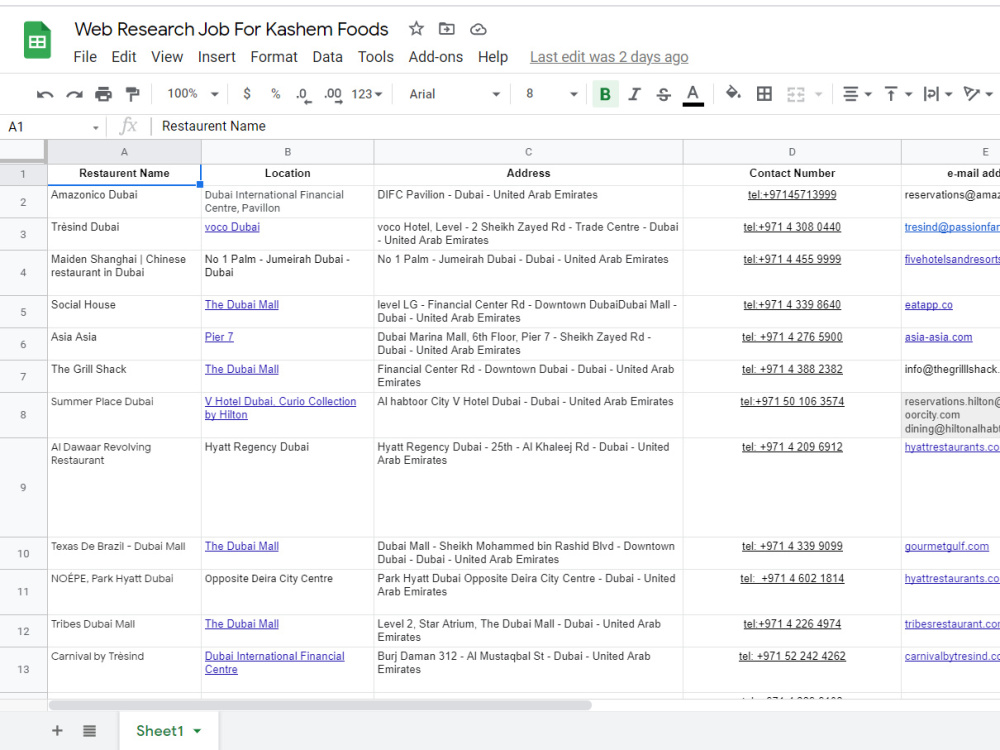Open the Add-ons menu
Screen dimensions: 1000x750
(x=436, y=57)
